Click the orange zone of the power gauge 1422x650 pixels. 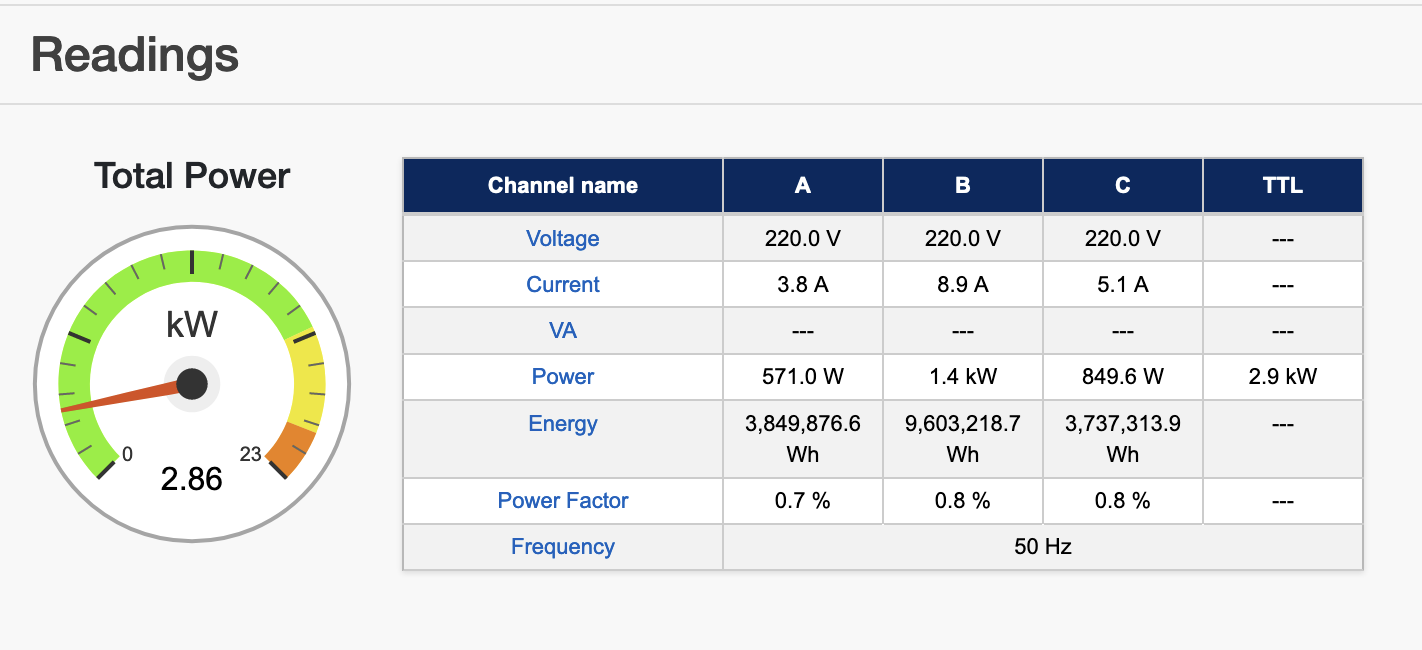coord(294,448)
